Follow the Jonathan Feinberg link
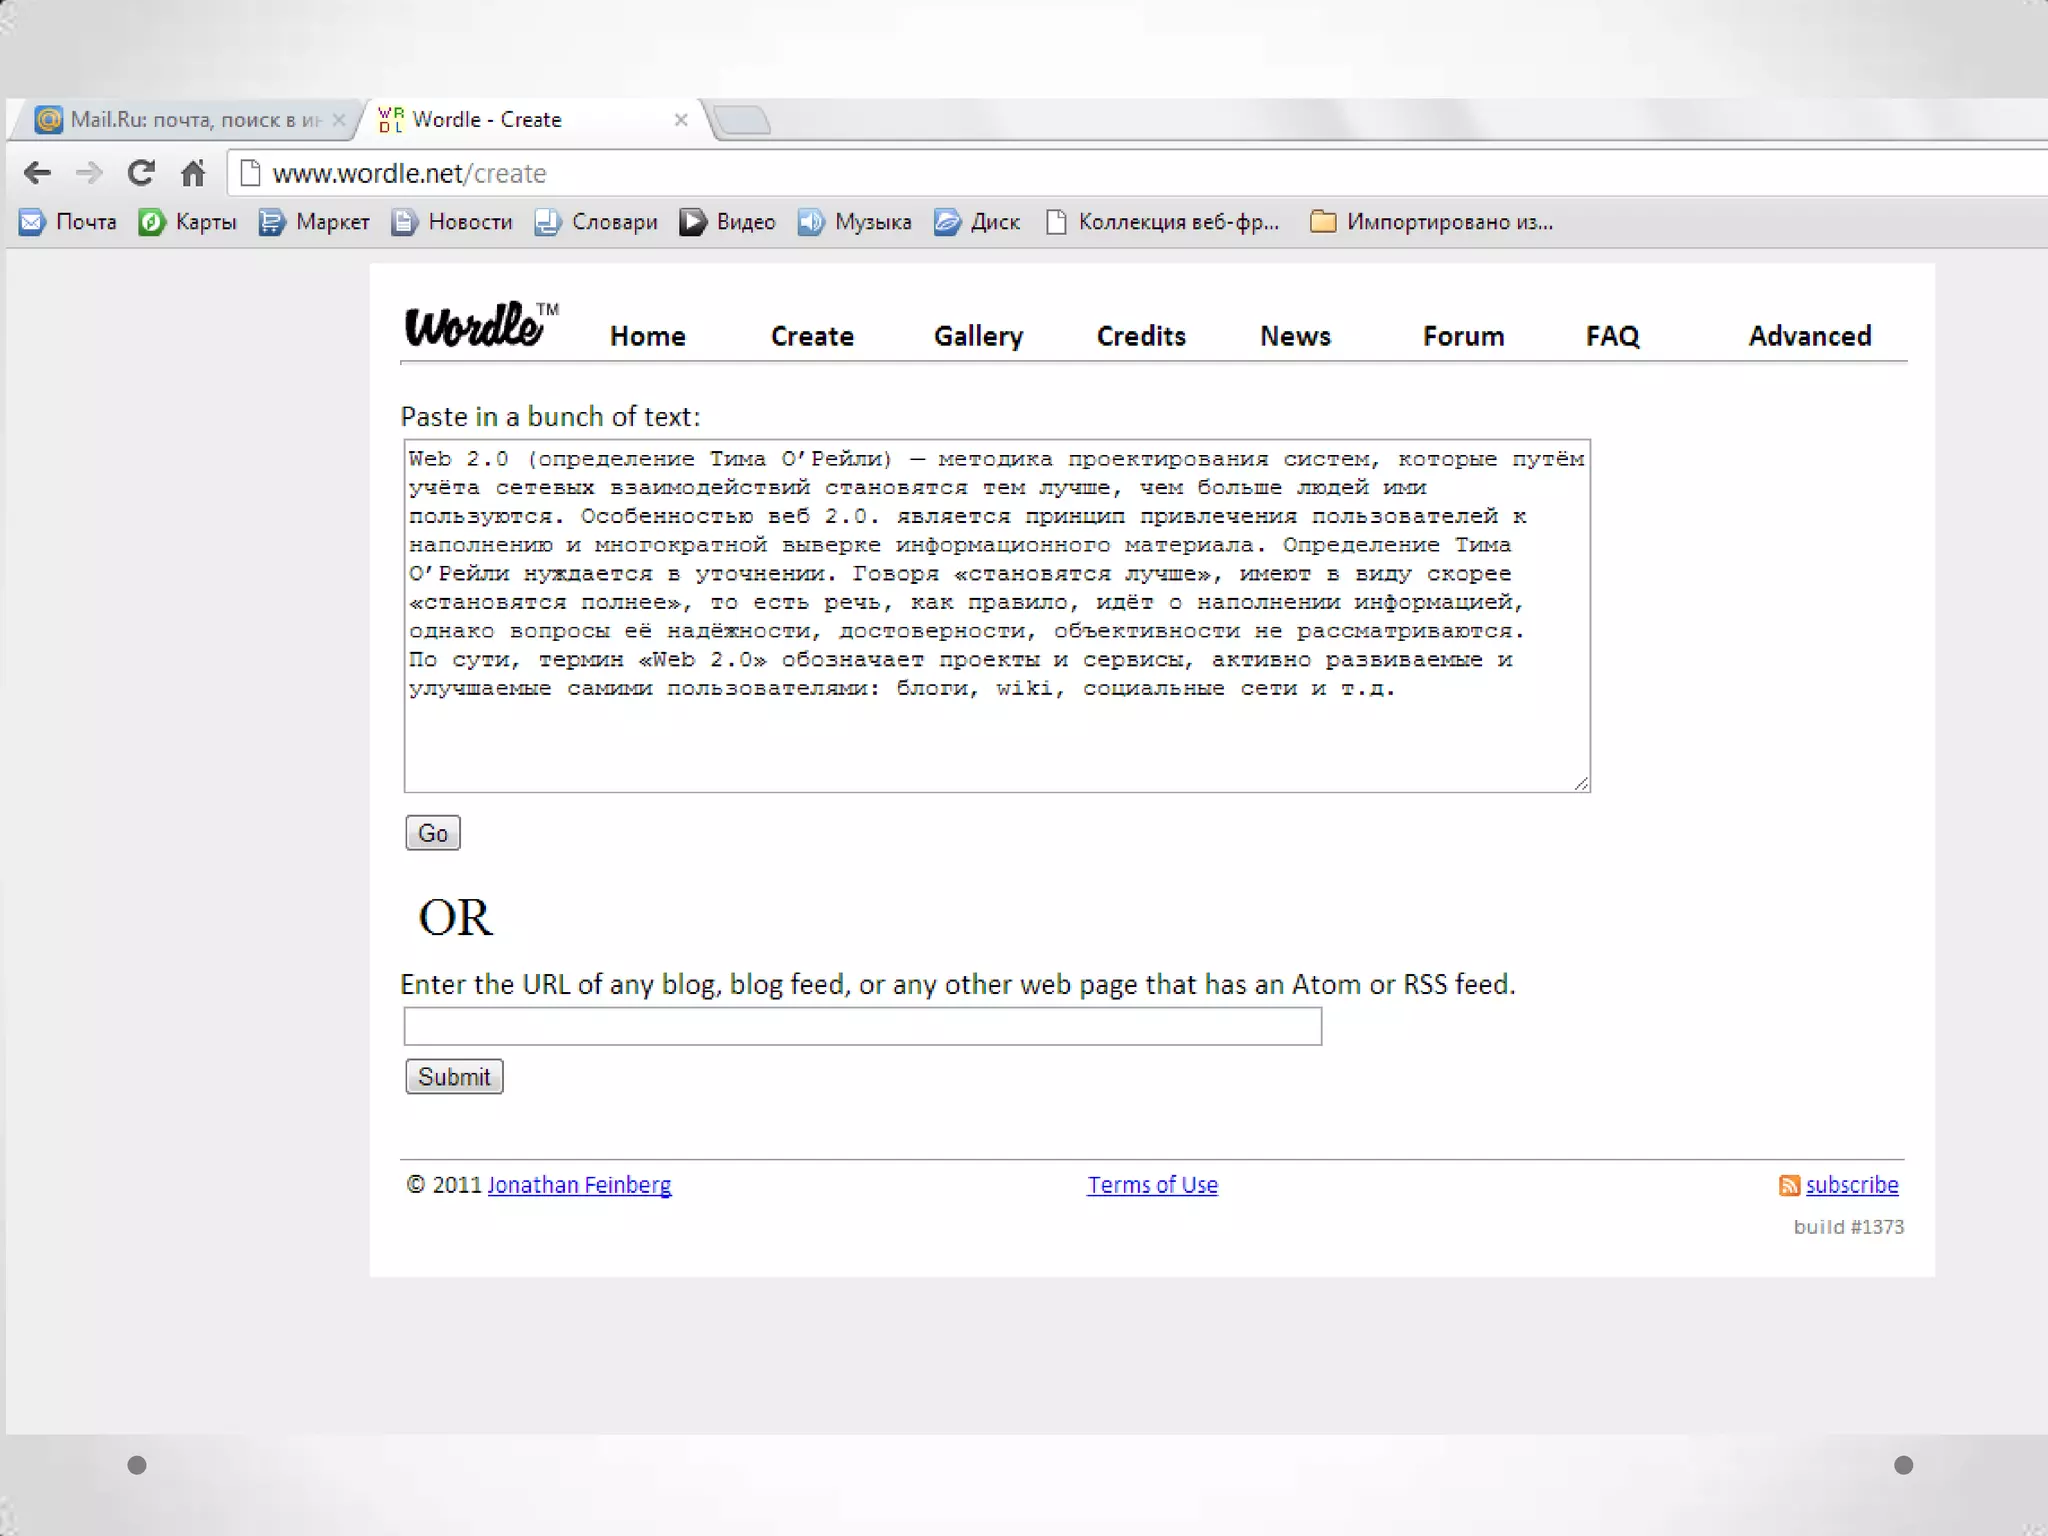 click(x=579, y=1185)
